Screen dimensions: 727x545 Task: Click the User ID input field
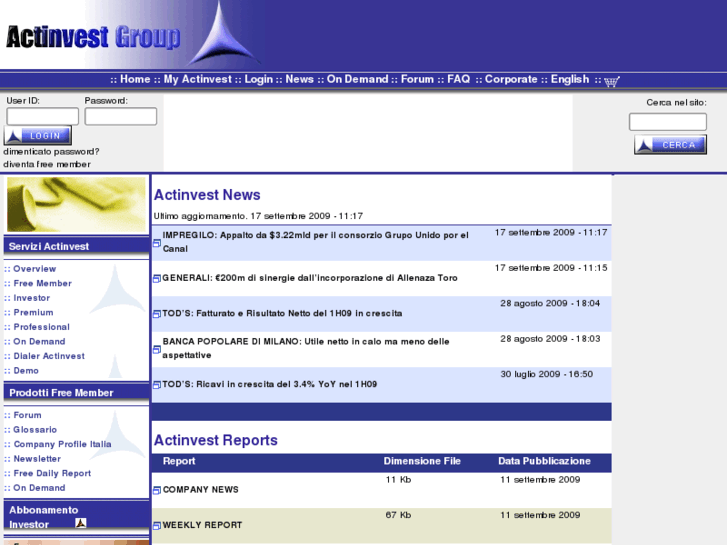click(43, 116)
